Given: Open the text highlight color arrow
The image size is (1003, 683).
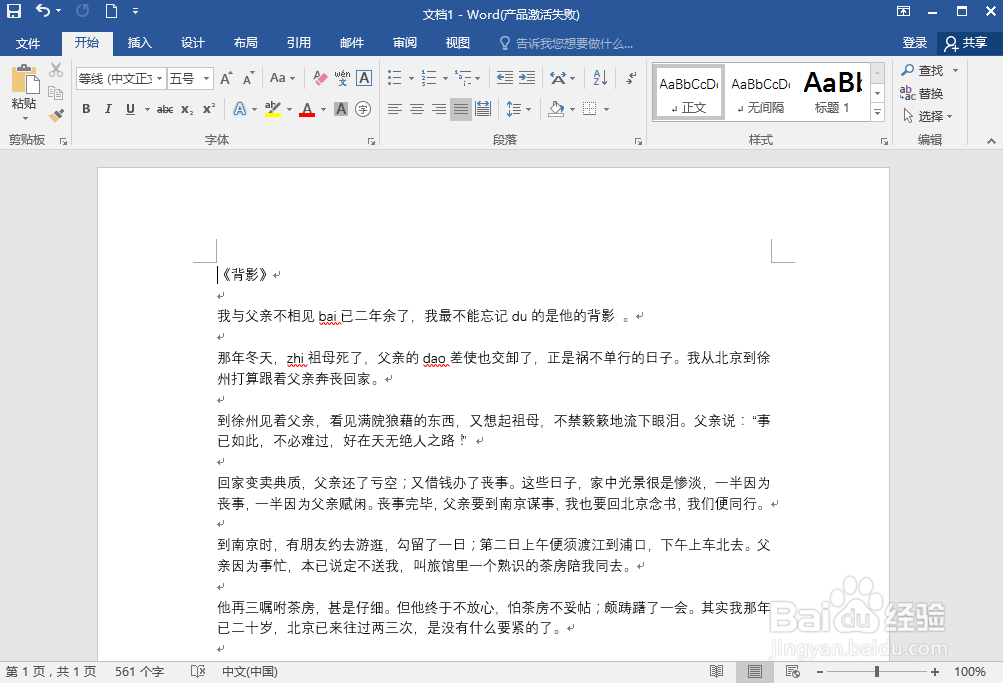Looking at the screenshot, I should (x=289, y=109).
